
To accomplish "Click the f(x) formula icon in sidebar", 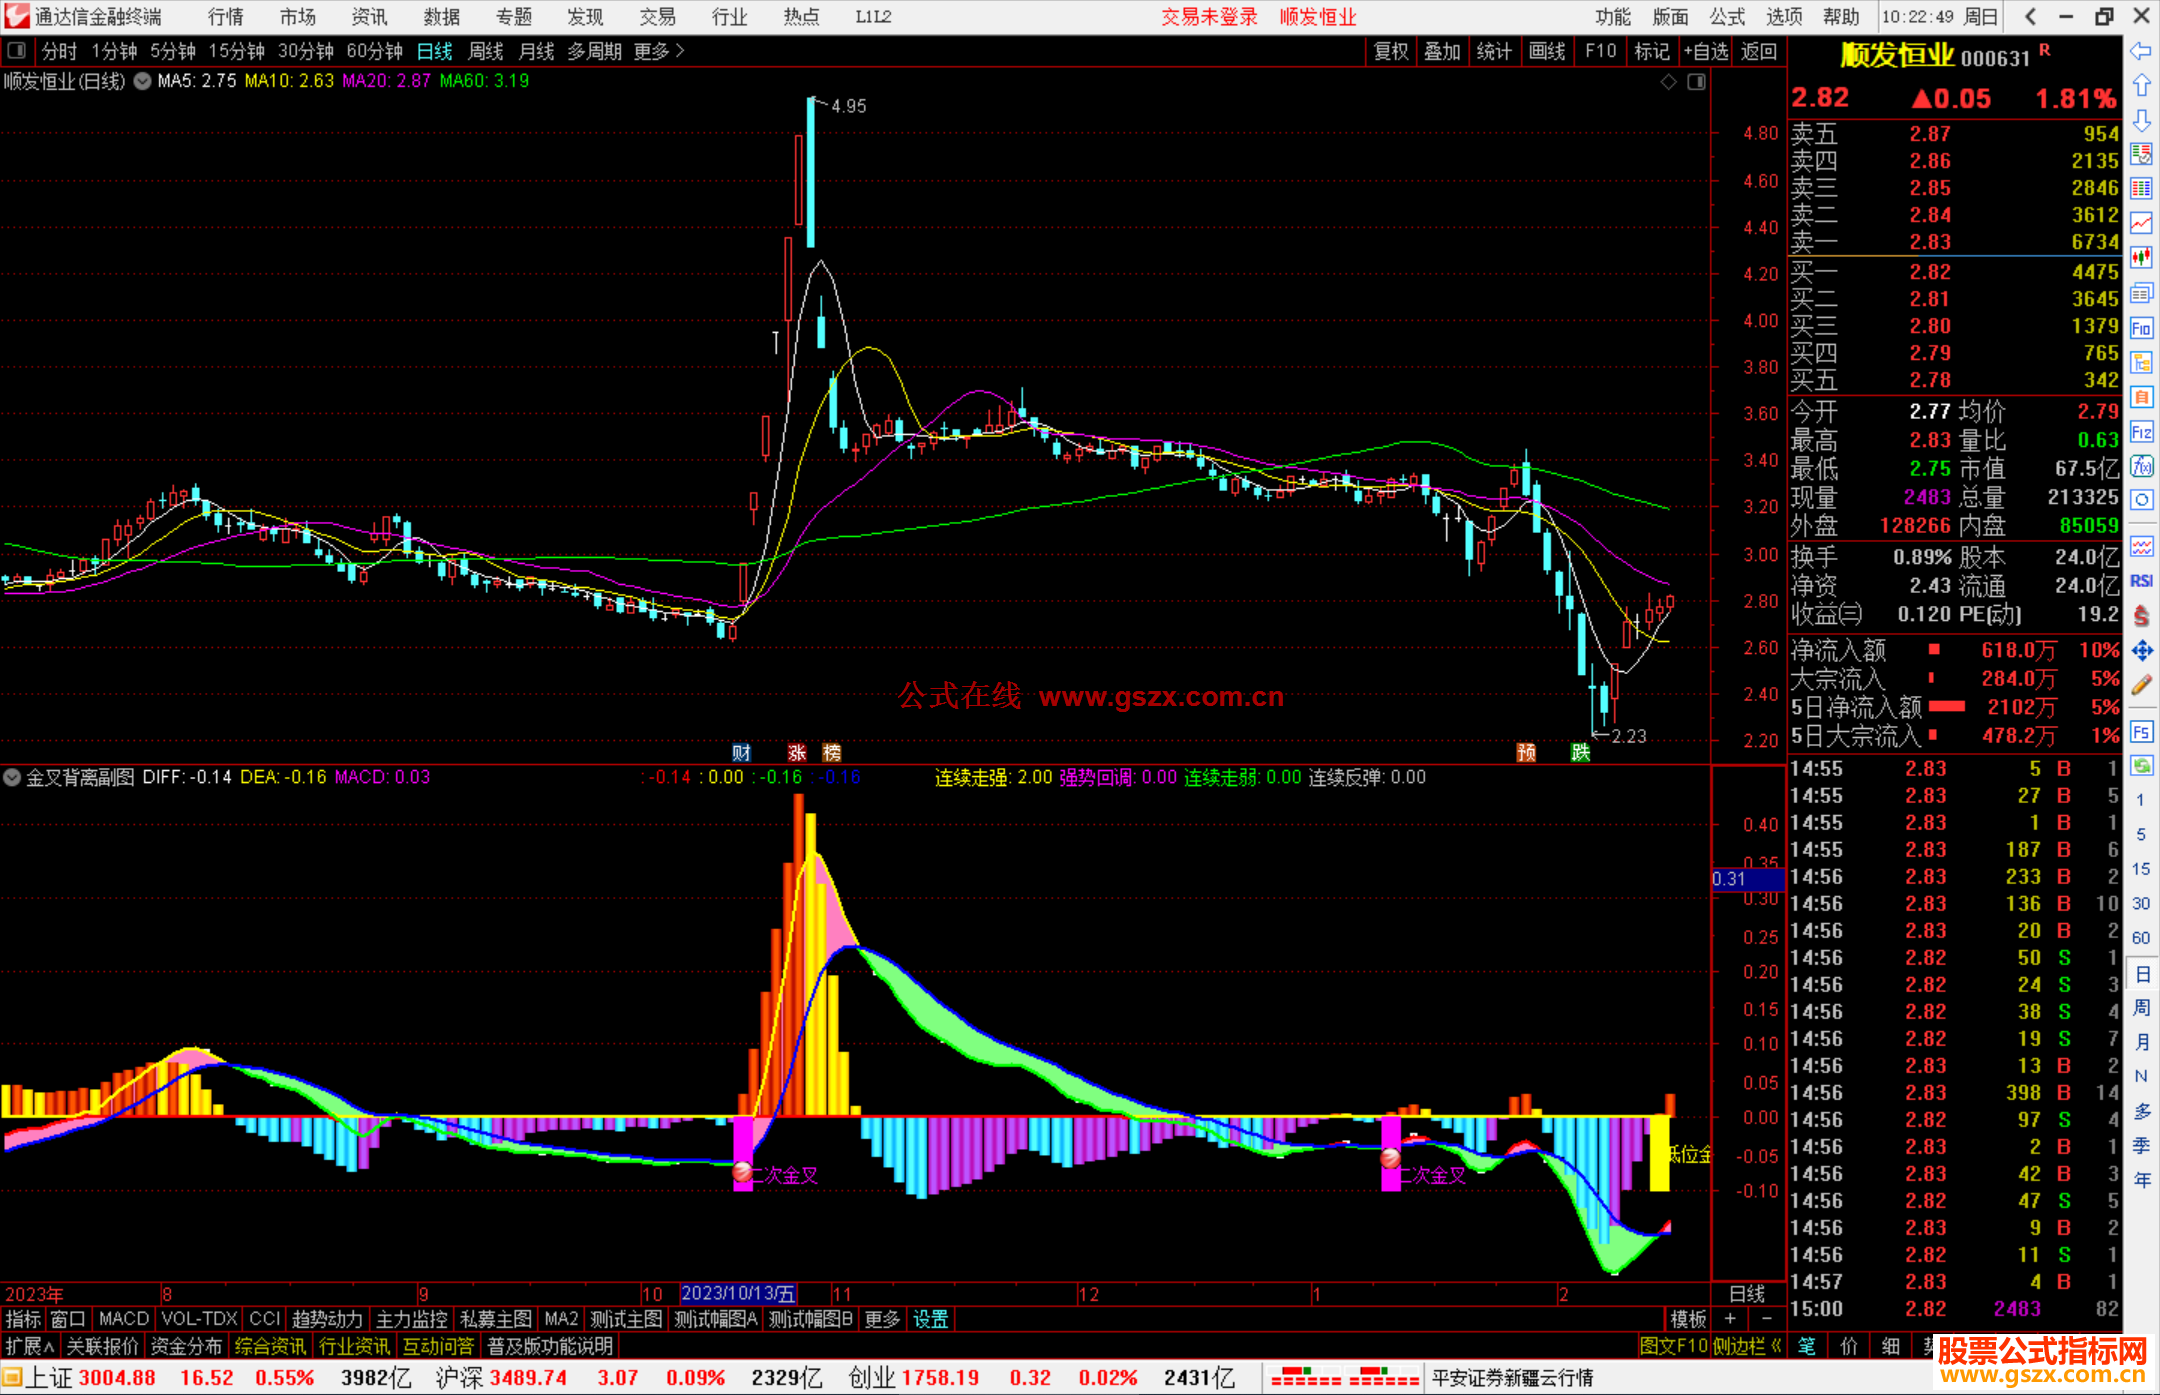I will [x=2141, y=466].
